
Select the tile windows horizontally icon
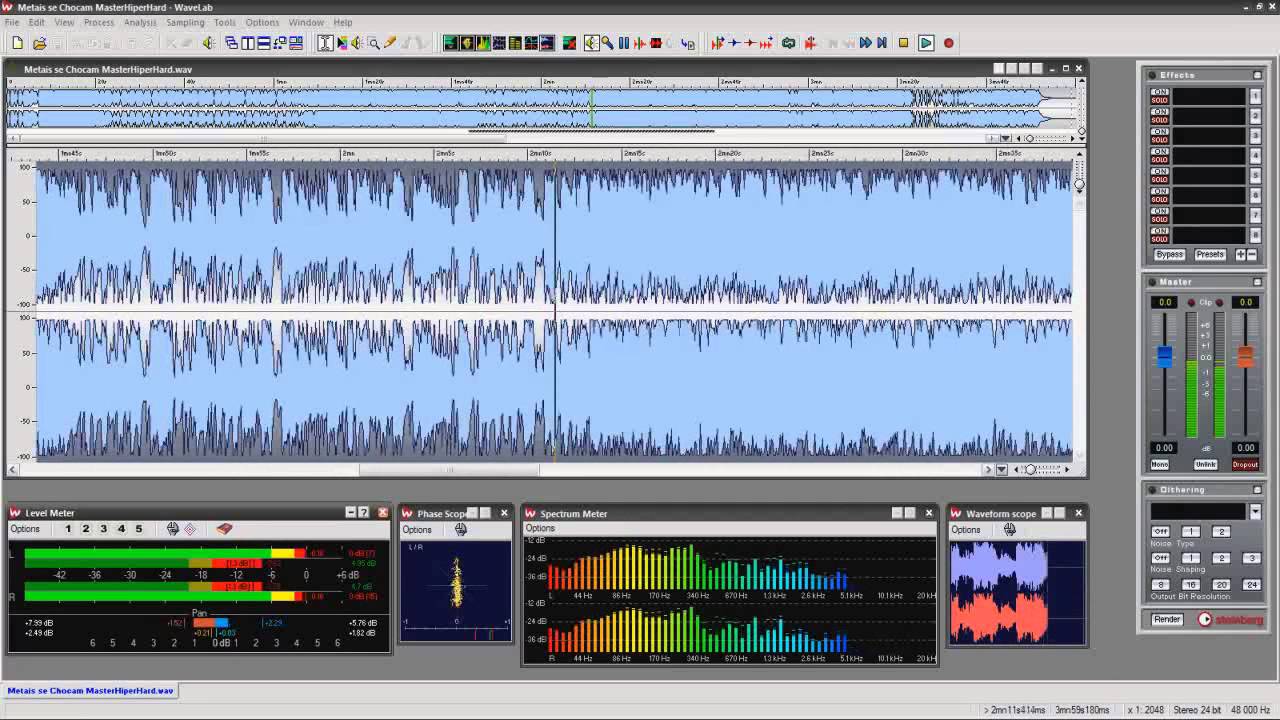coord(264,43)
